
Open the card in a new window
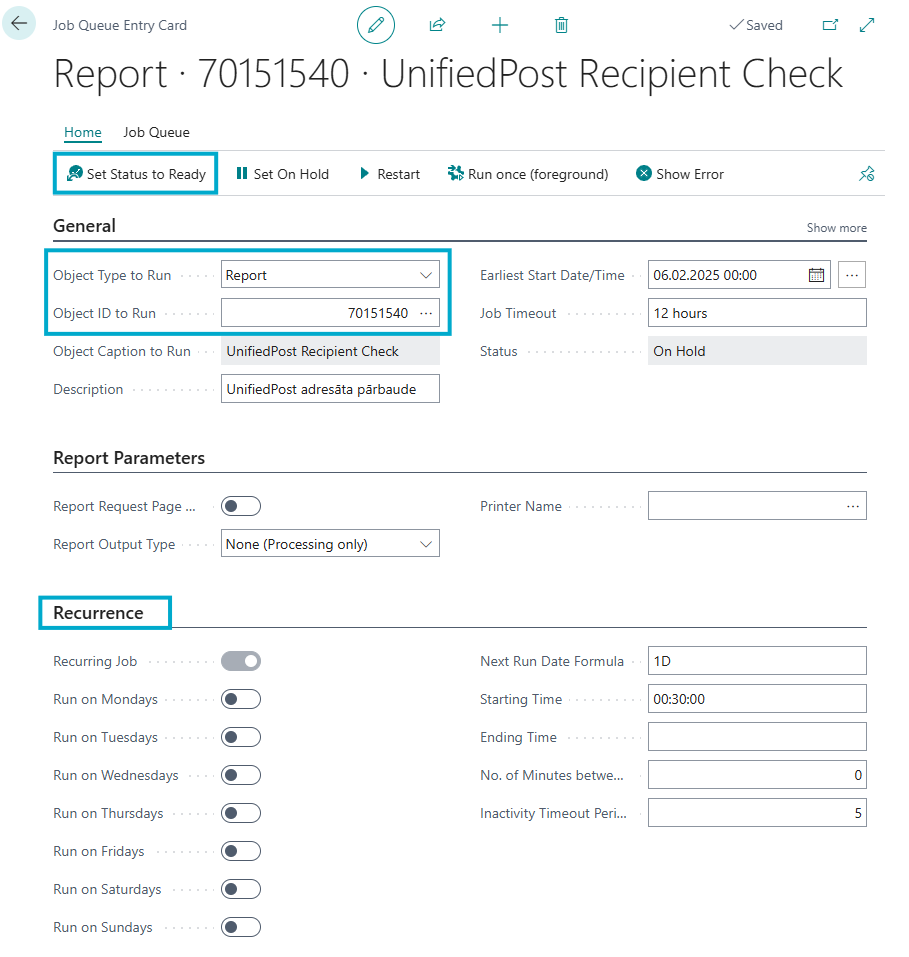pyautogui.click(x=830, y=25)
